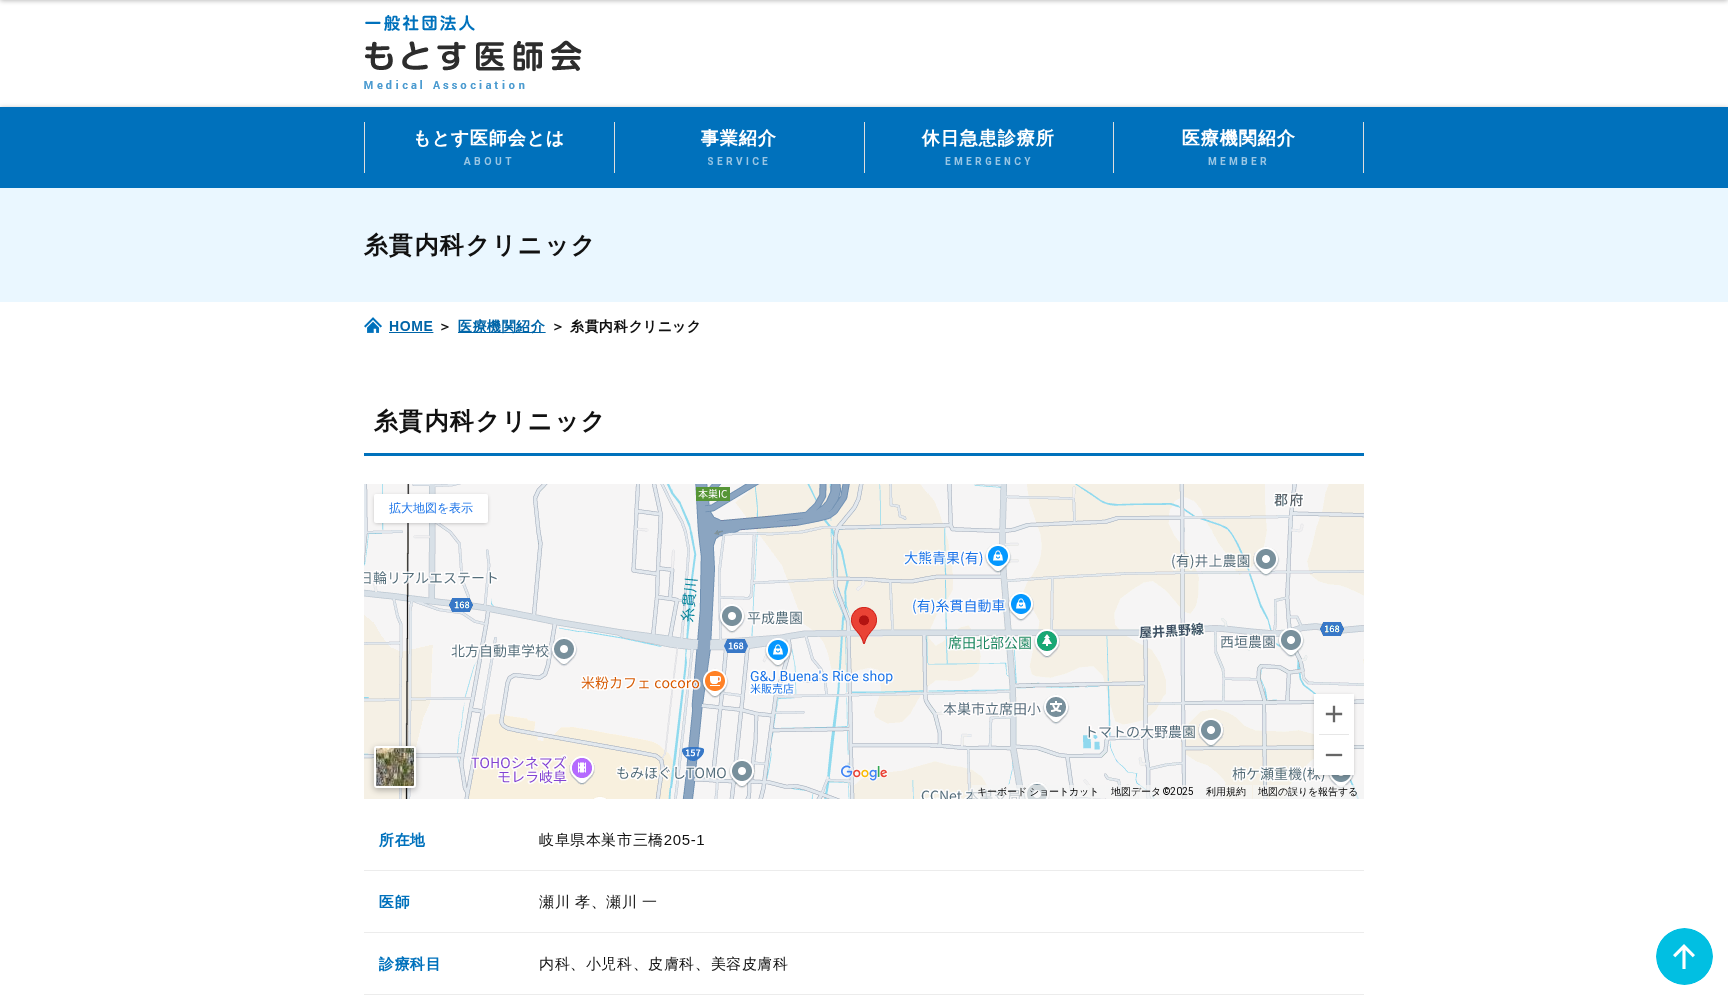This screenshot has width=1728, height=1000.
Task: Zoom in on the map with the plus icon
Action: (1334, 713)
